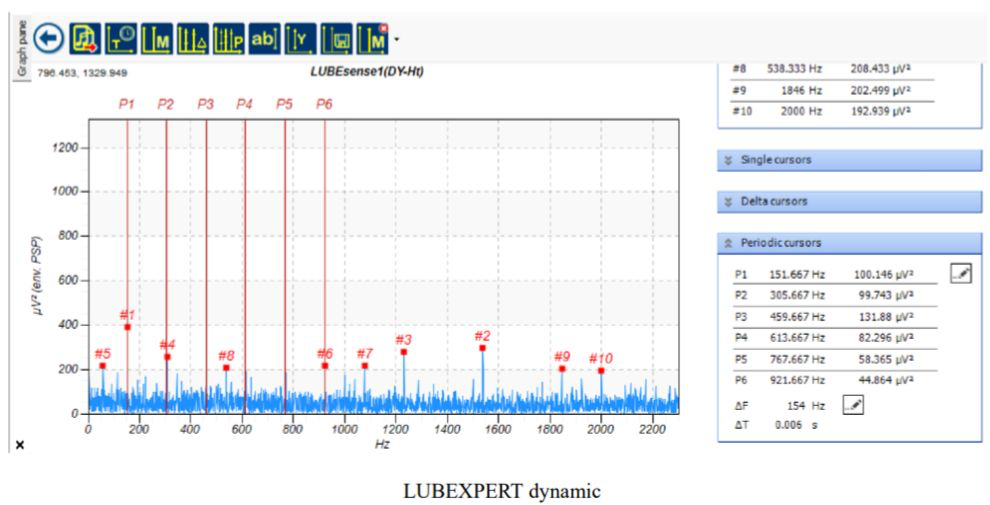Click the graph title LUBEsense1(DY-Ht)
The width and height of the screenshot is (990, 505).
coord(367,72)
